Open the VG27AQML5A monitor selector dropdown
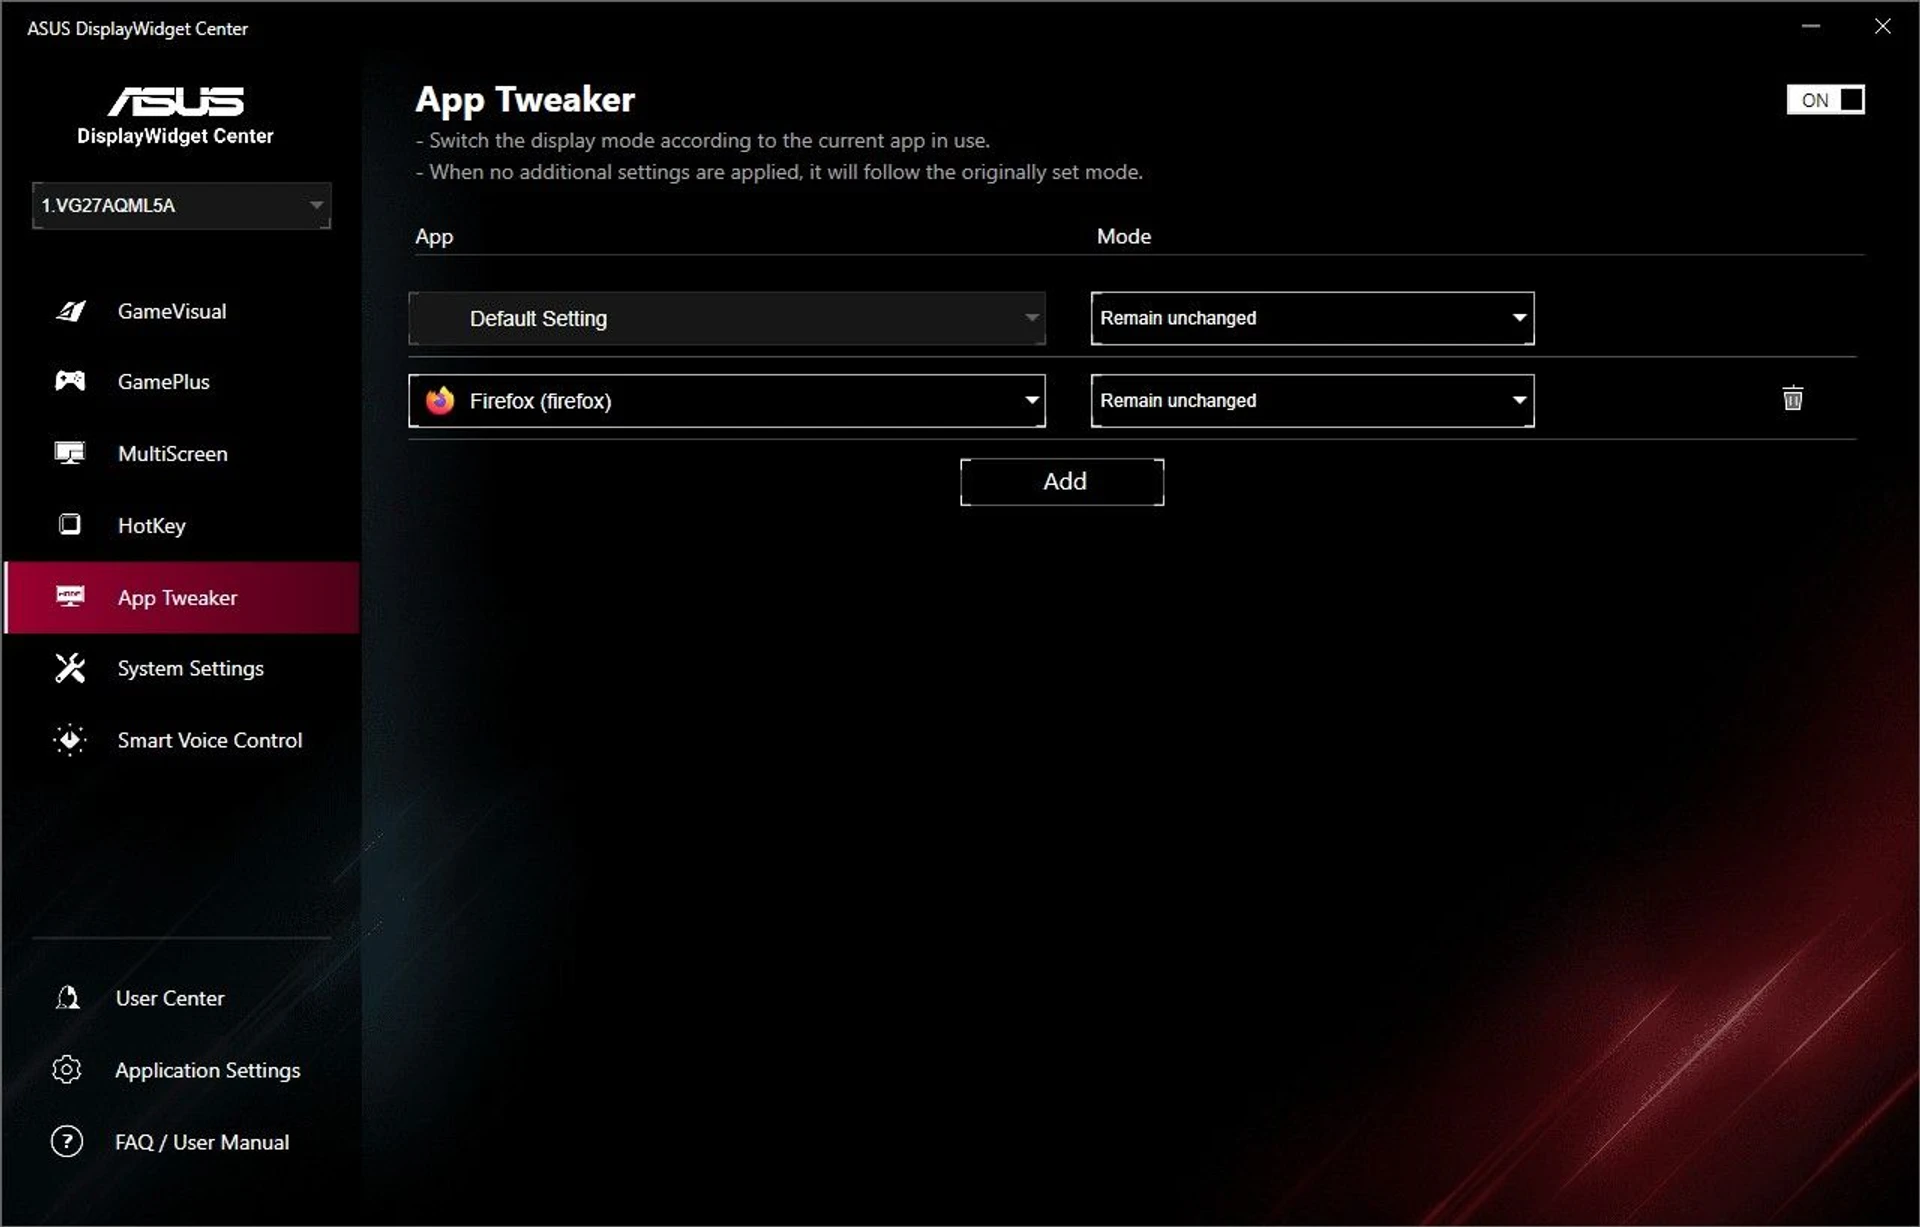Screen dimensions: 1920x1227 point(181,205)
